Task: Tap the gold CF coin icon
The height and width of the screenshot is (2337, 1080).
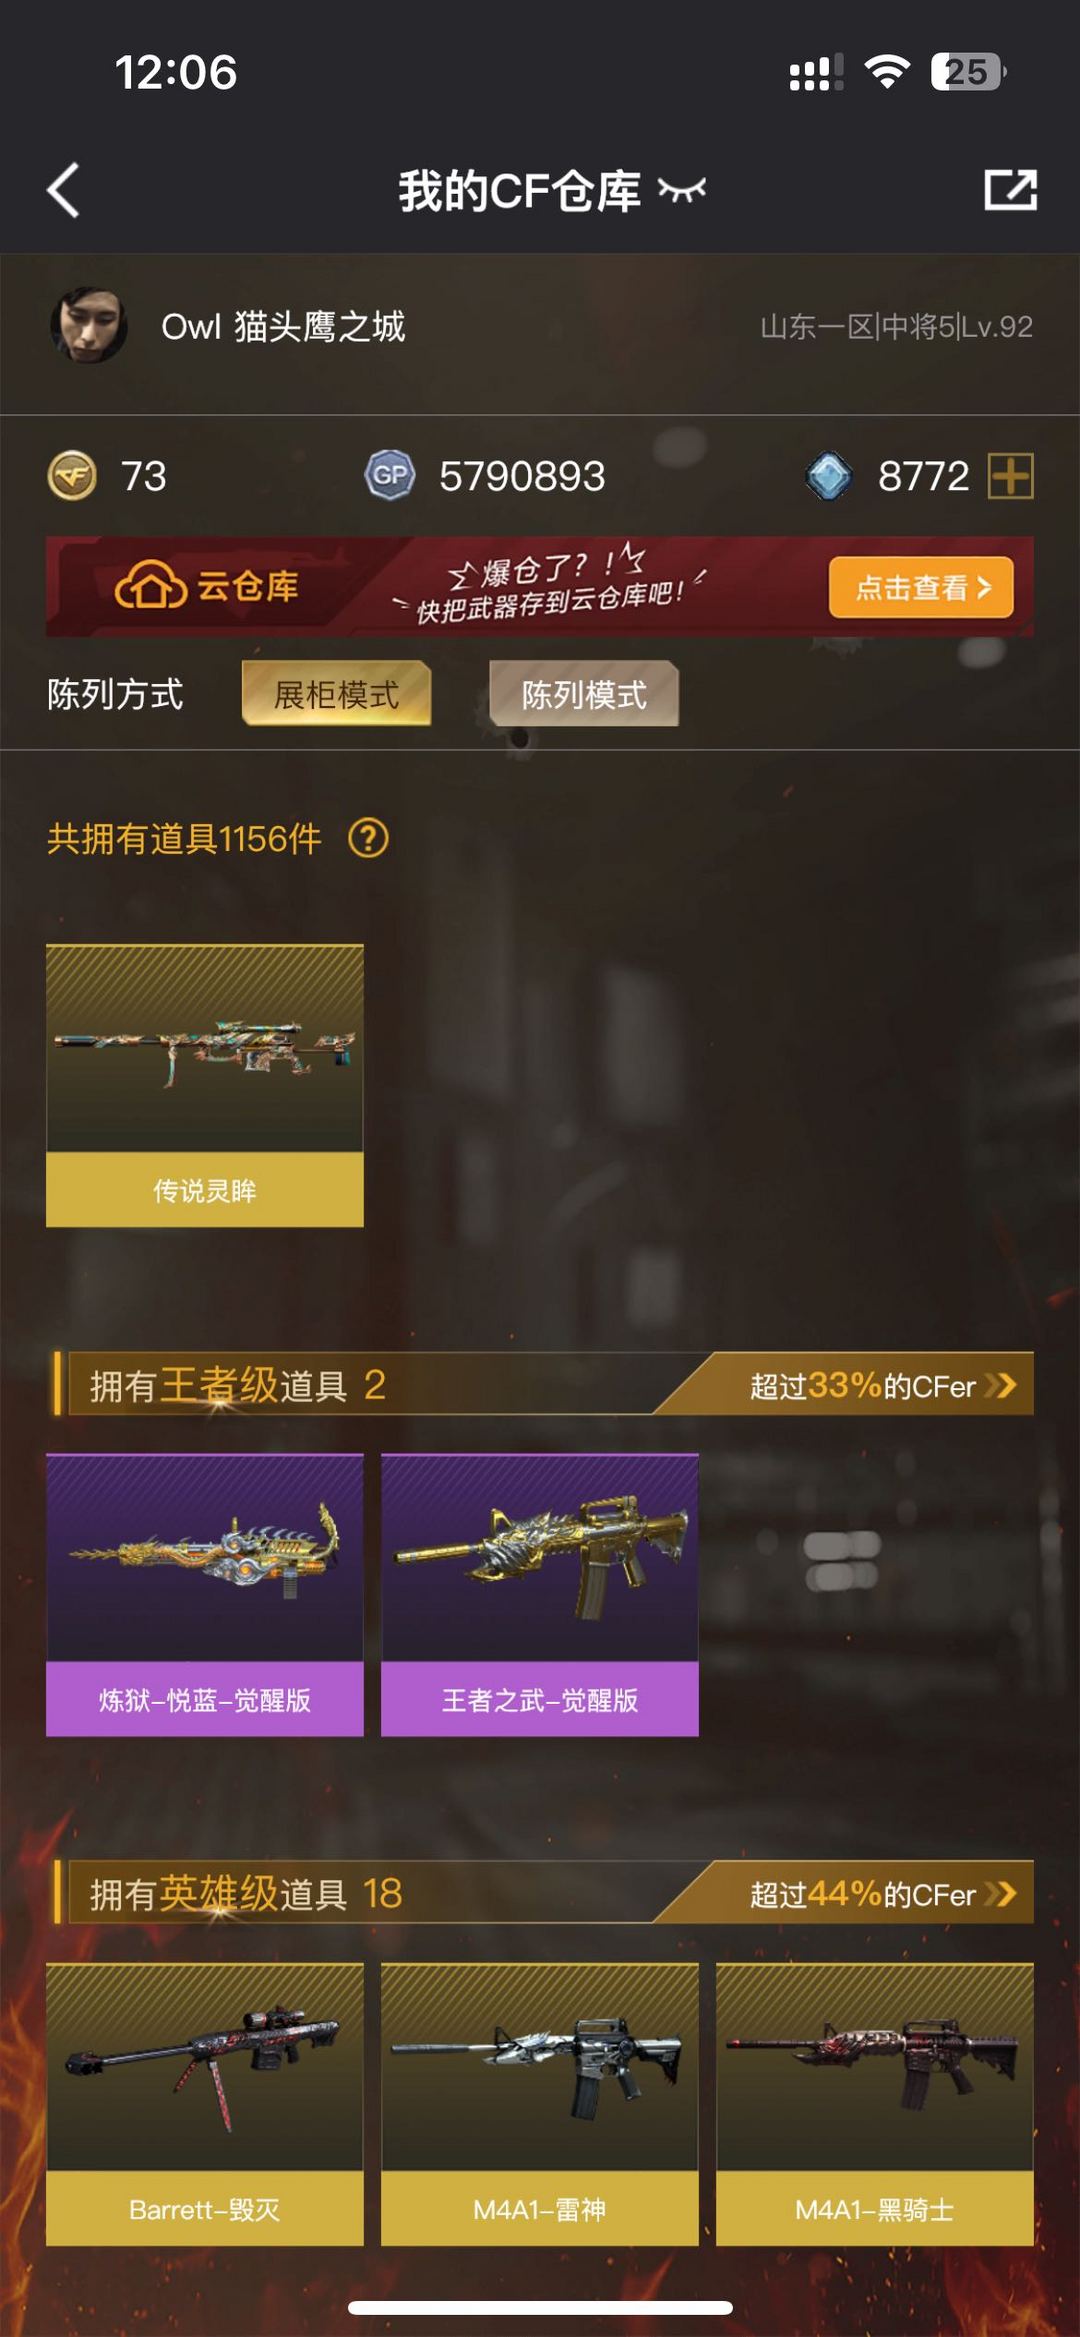Action: click(72, 475)
